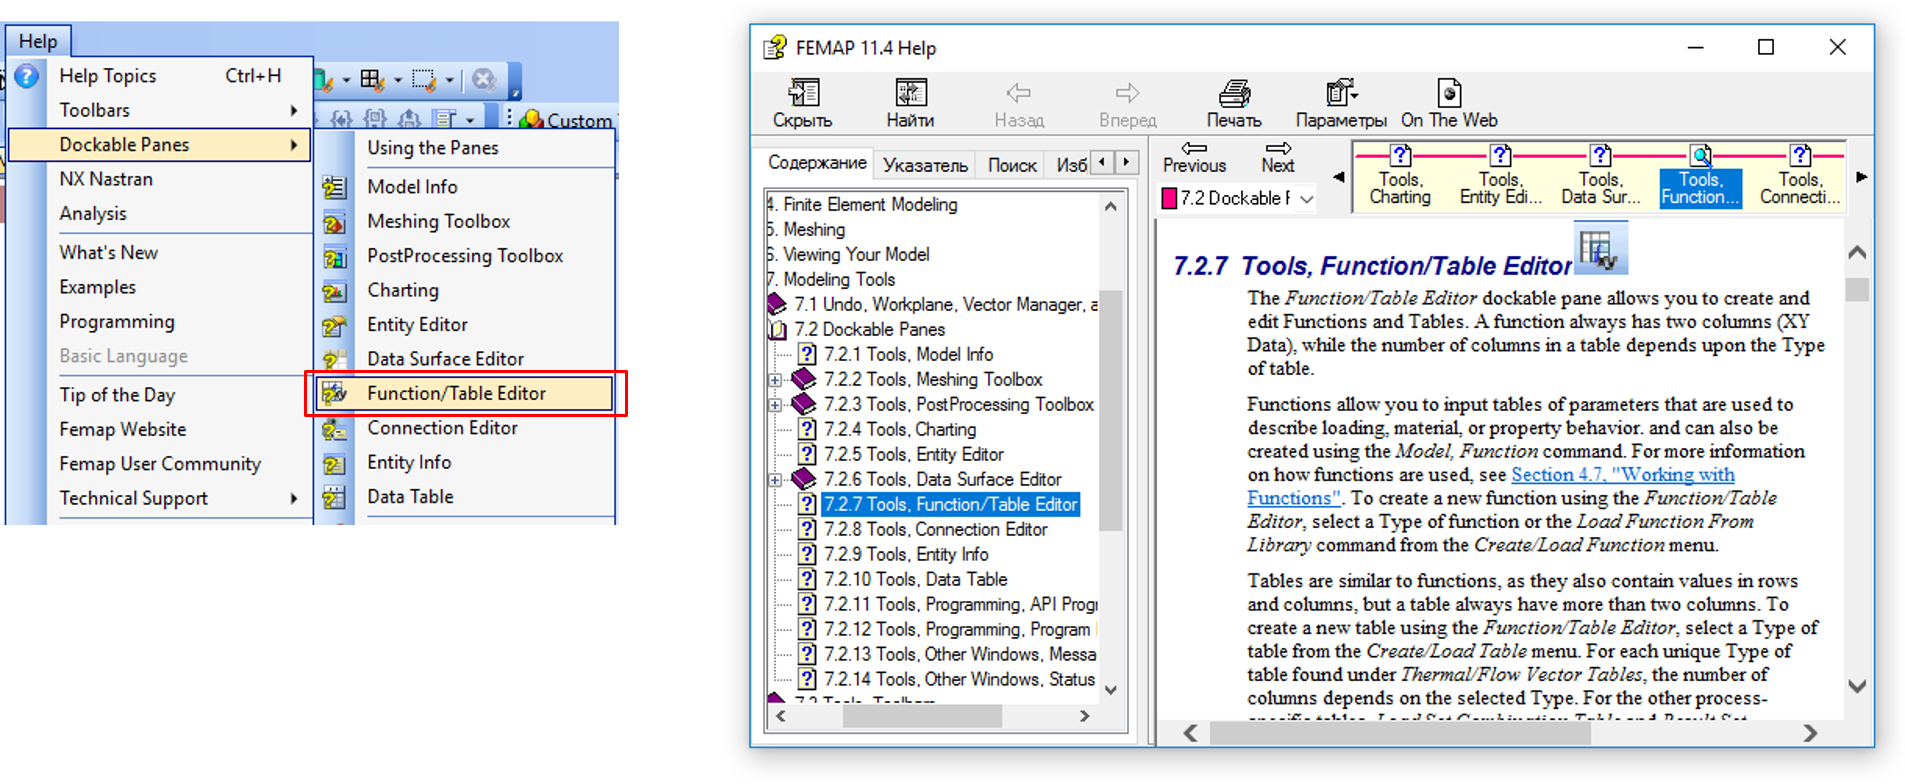Open the Section 4.7 Working with Functions link
Image resolution: width=1905 pixels, height=784 pixels.
(x=1490, y=486)
